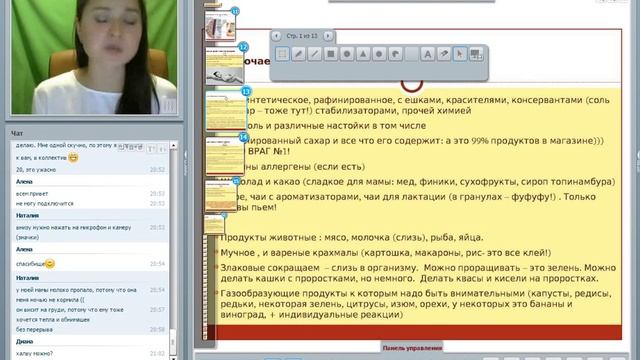The image size is (640, 360).
Task: Click slide line starting 'Газообразующие продукты'
Action: 416,304
